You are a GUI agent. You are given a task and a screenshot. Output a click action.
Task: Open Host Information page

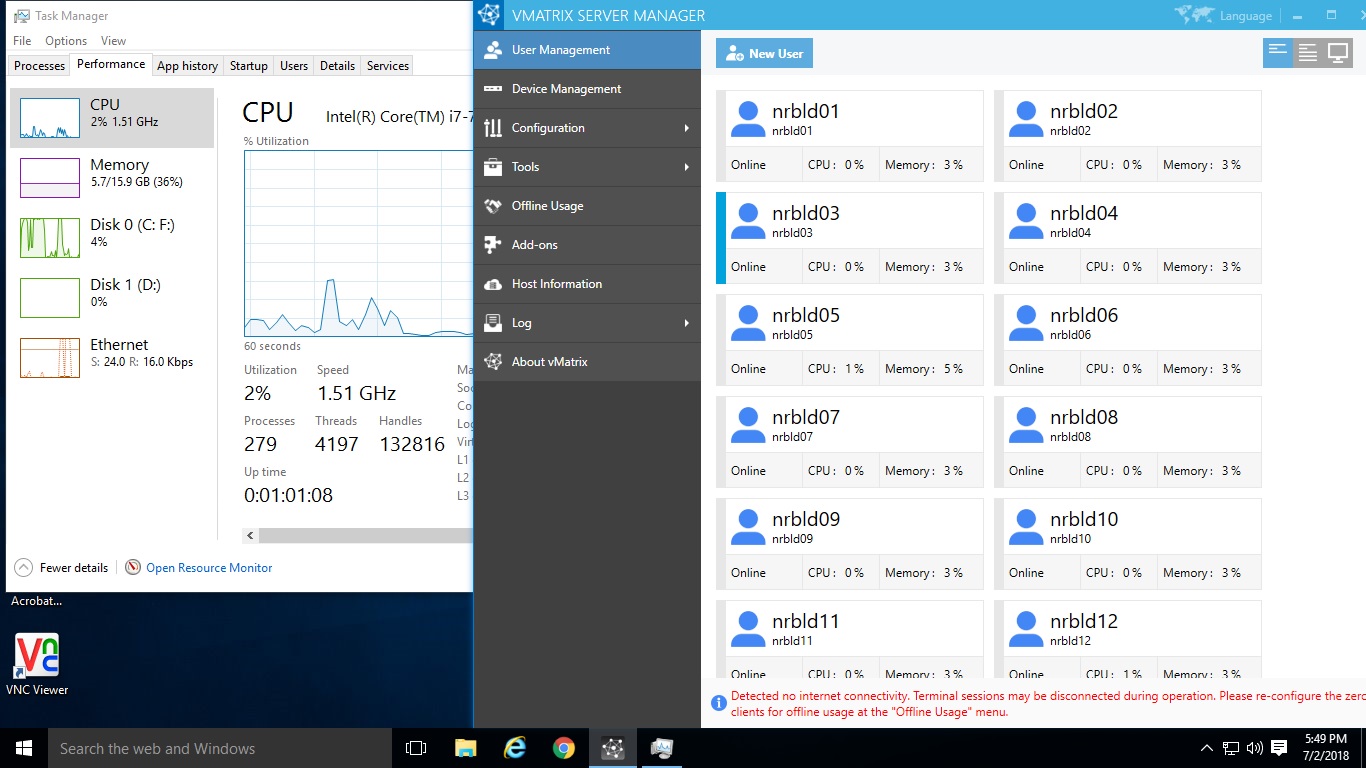tap(587, 284)
